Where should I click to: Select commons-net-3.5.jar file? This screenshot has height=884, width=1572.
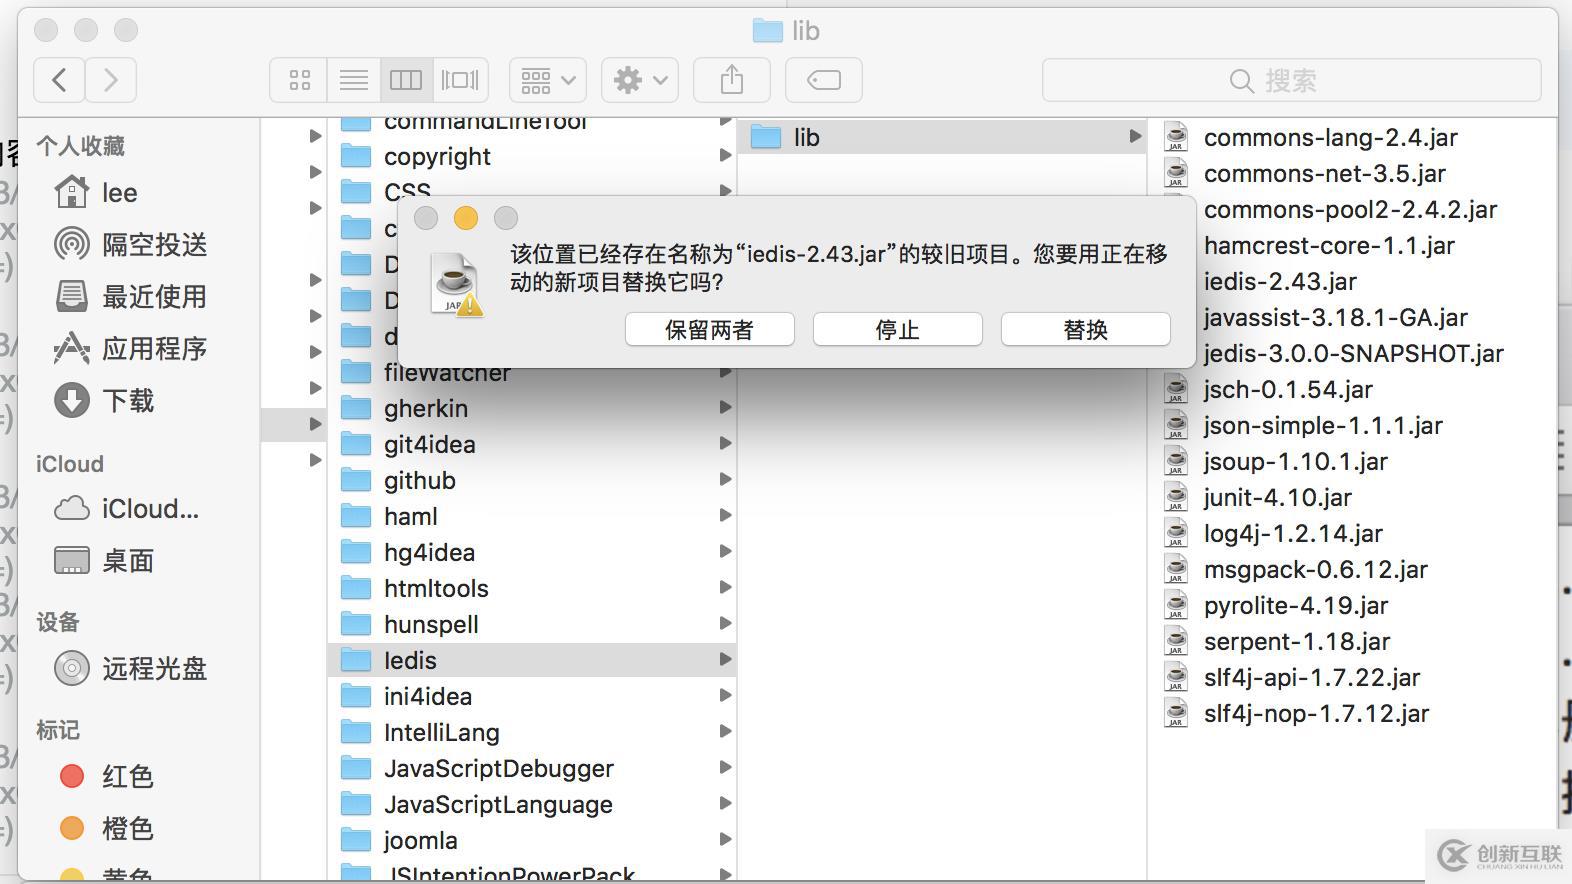(1325, 173)
